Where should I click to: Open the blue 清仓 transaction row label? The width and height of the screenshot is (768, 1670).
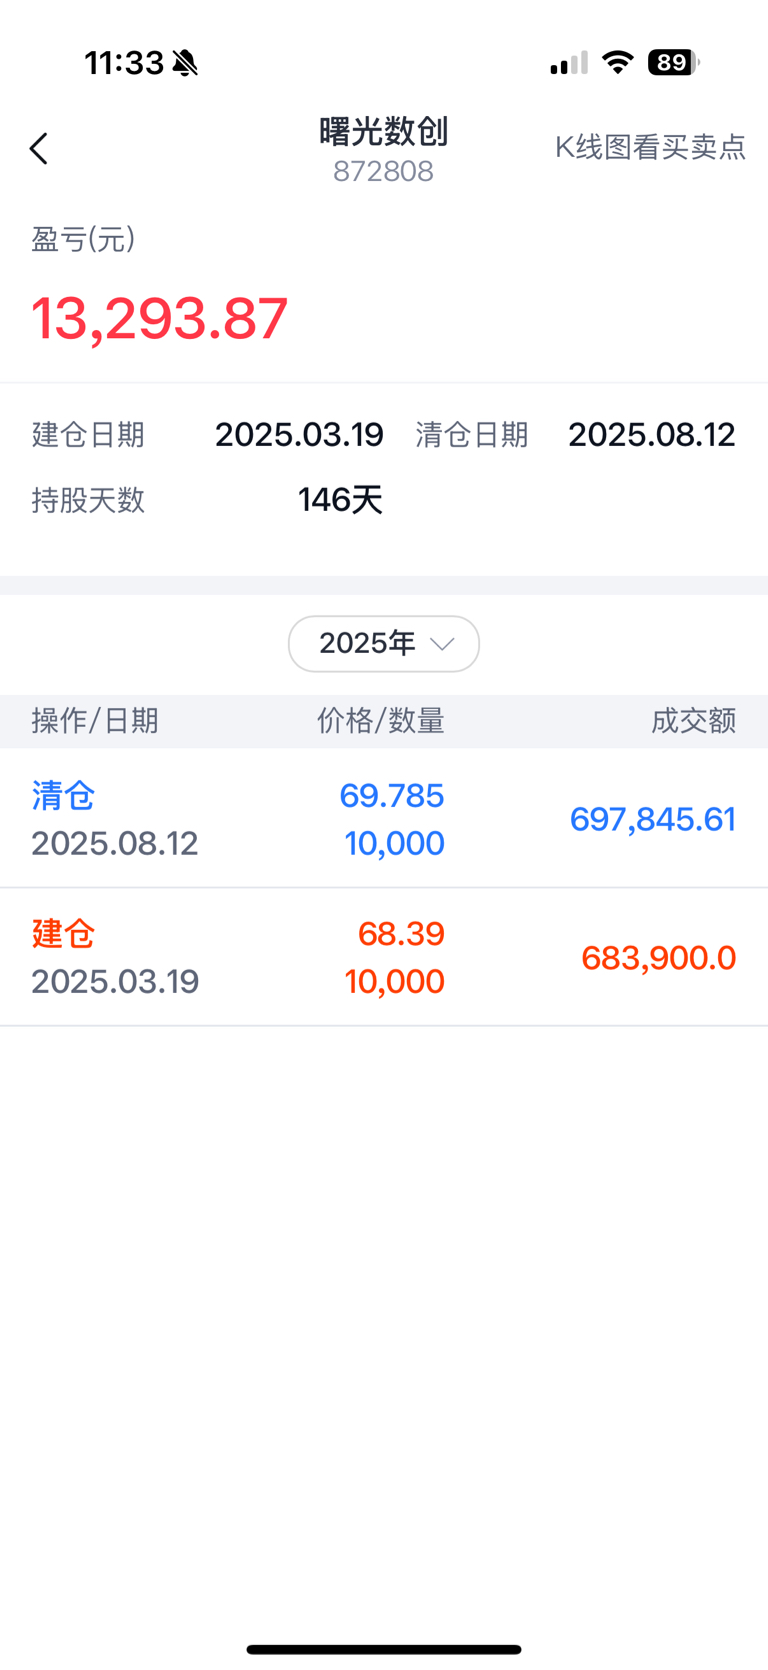pos(63,796)
